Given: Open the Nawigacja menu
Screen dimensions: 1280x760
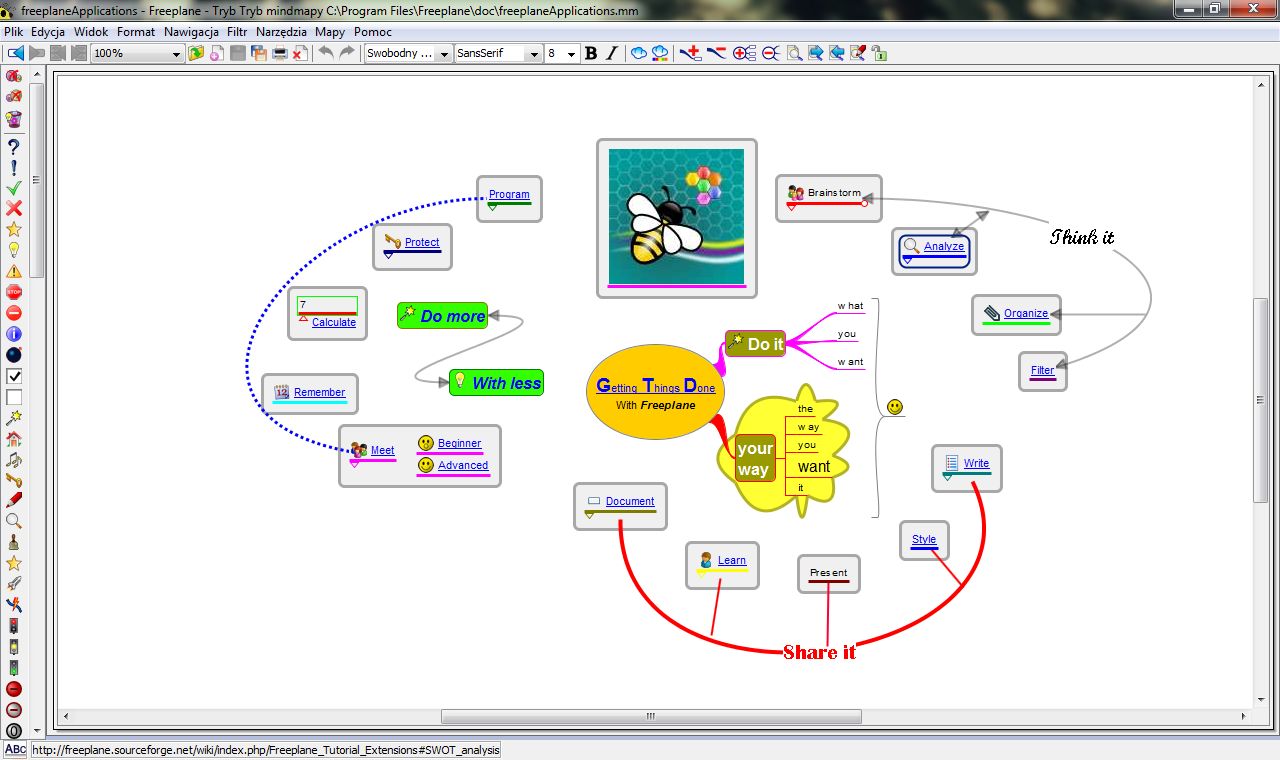Looking at the screenshot, I should point(191,32).
